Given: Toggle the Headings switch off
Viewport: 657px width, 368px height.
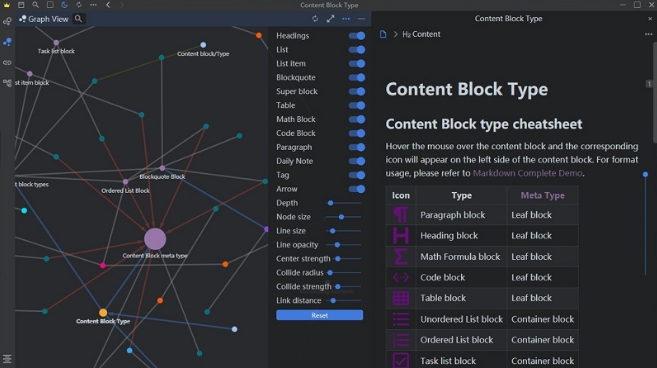Looking at the screenshot, I should (357, 36).
